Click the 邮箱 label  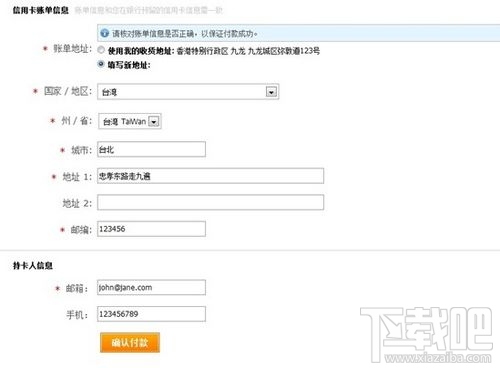click(77, 288)
